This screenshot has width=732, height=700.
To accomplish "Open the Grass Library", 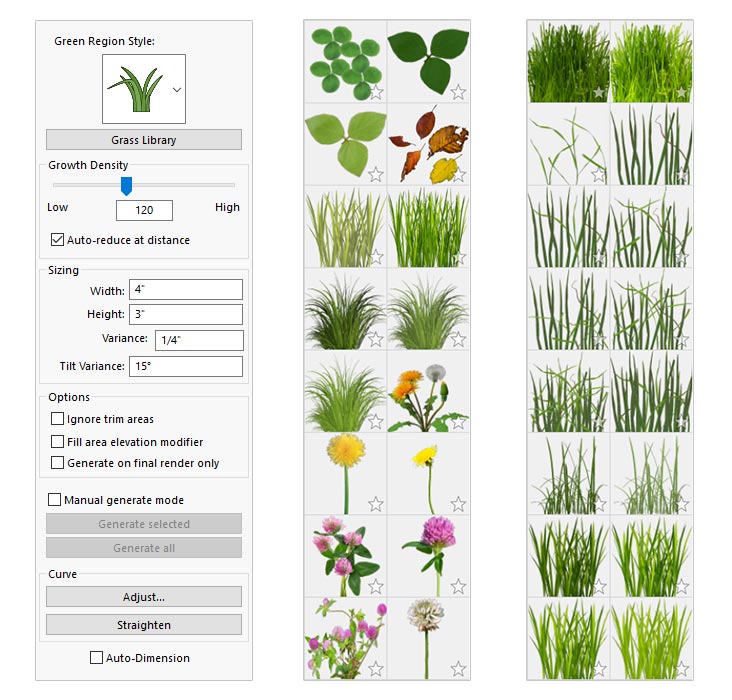I will 144,140.
